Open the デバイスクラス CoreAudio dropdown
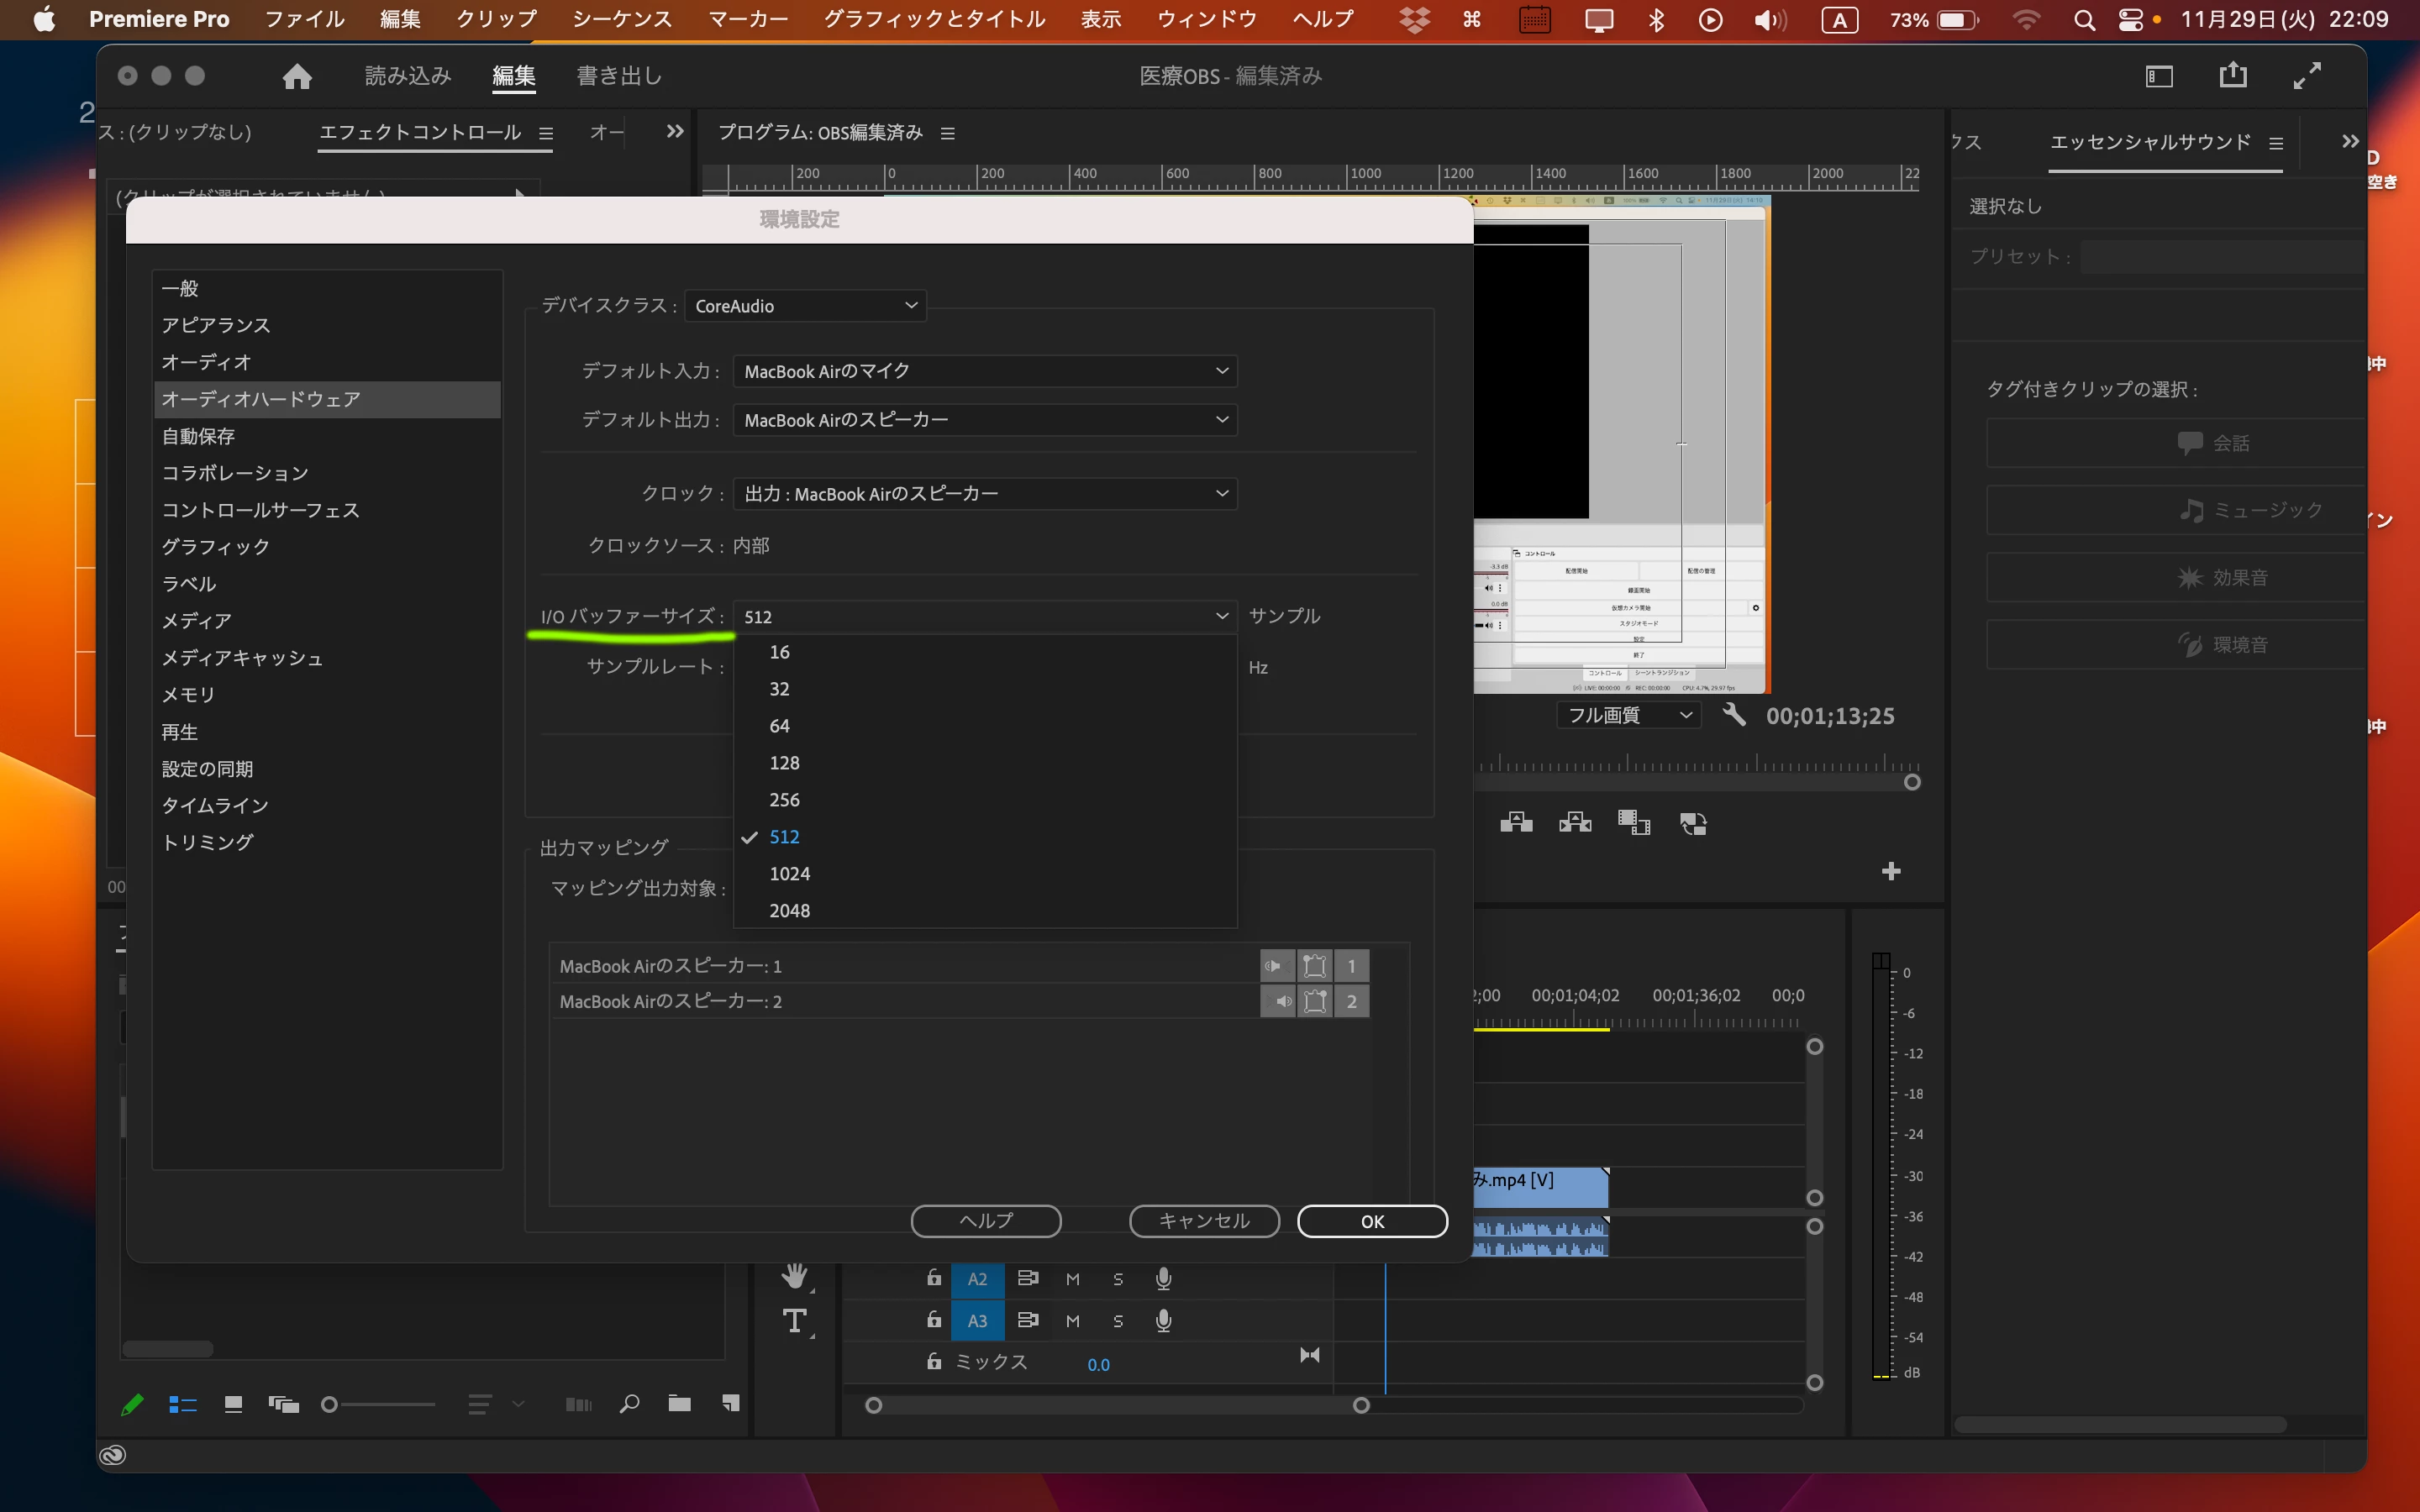 click(805, 306)
